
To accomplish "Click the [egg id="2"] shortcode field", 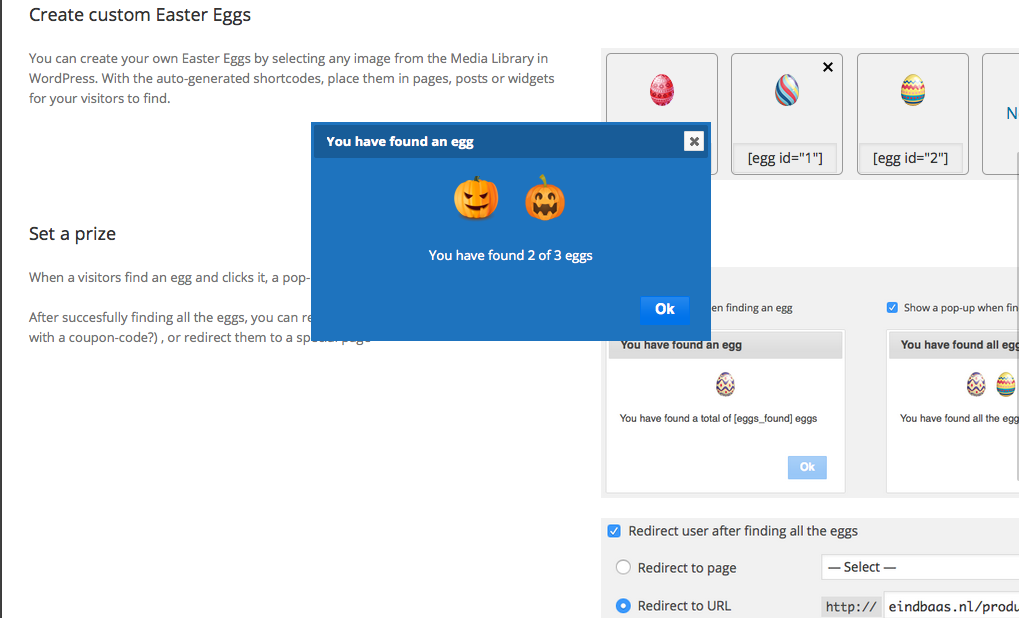I will tap(910, 158).
